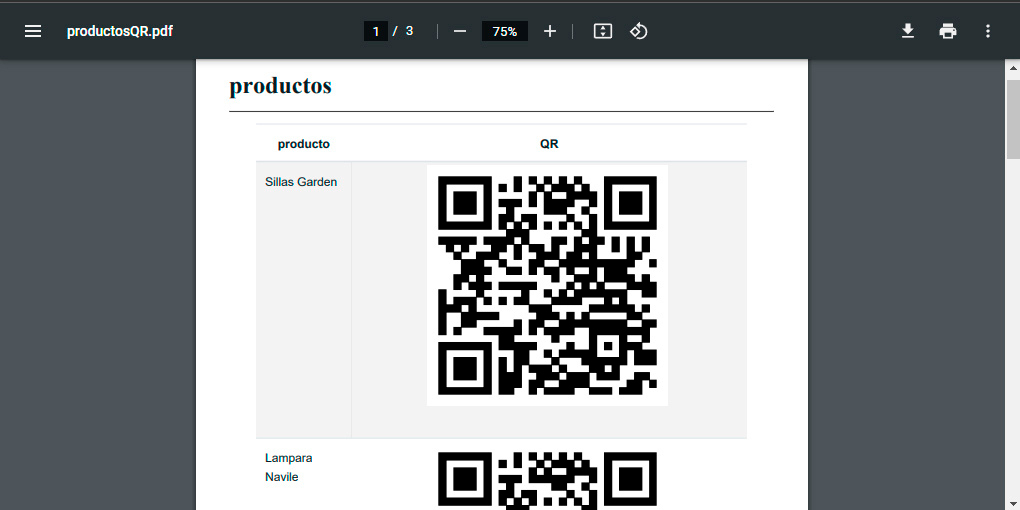Screen dimensions: 1020x510
Task: Click the vertical scrollbar thumb
Action: [x=1013, y=119]
